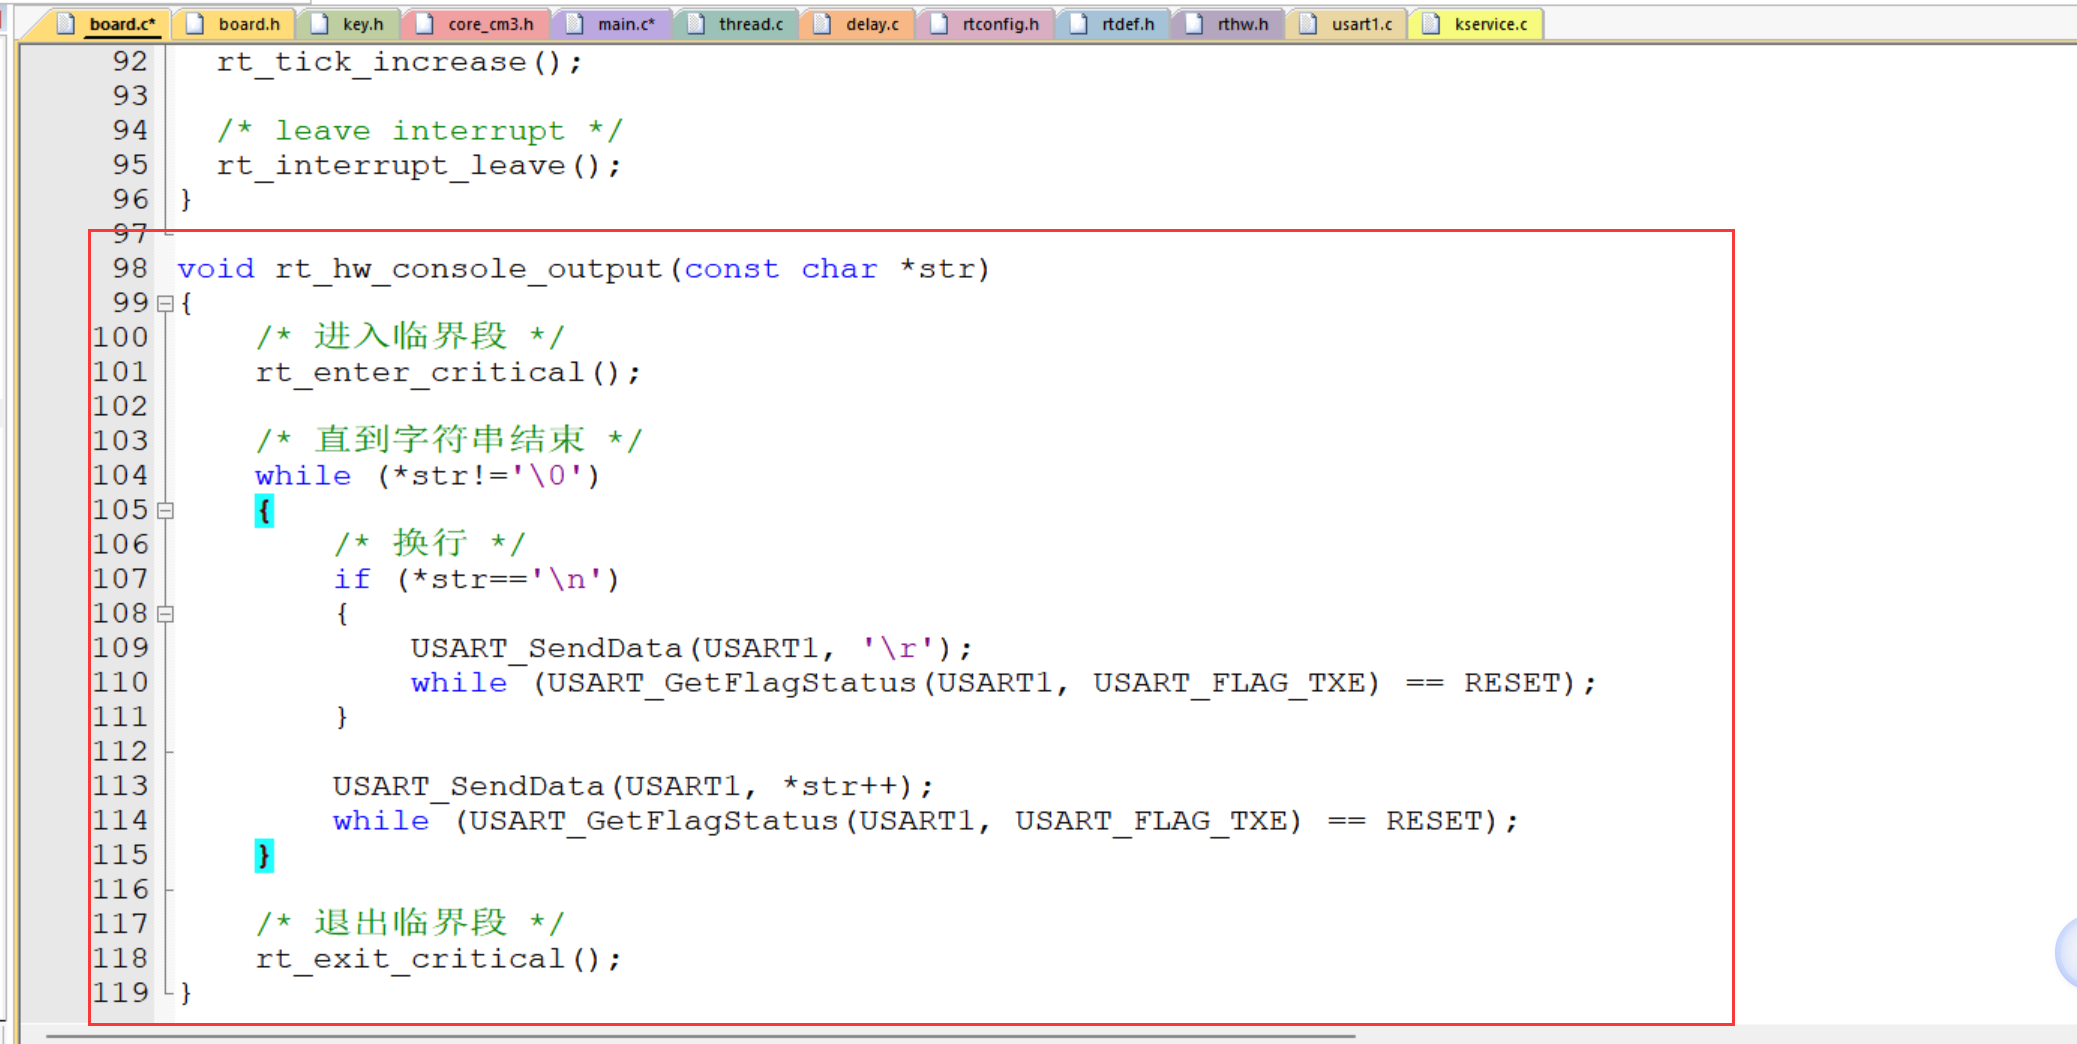Click the while (*str!='\0') statement
Image resolution: width=2077 pixels, height=1044 pixels.
click(x=427, y=476)
